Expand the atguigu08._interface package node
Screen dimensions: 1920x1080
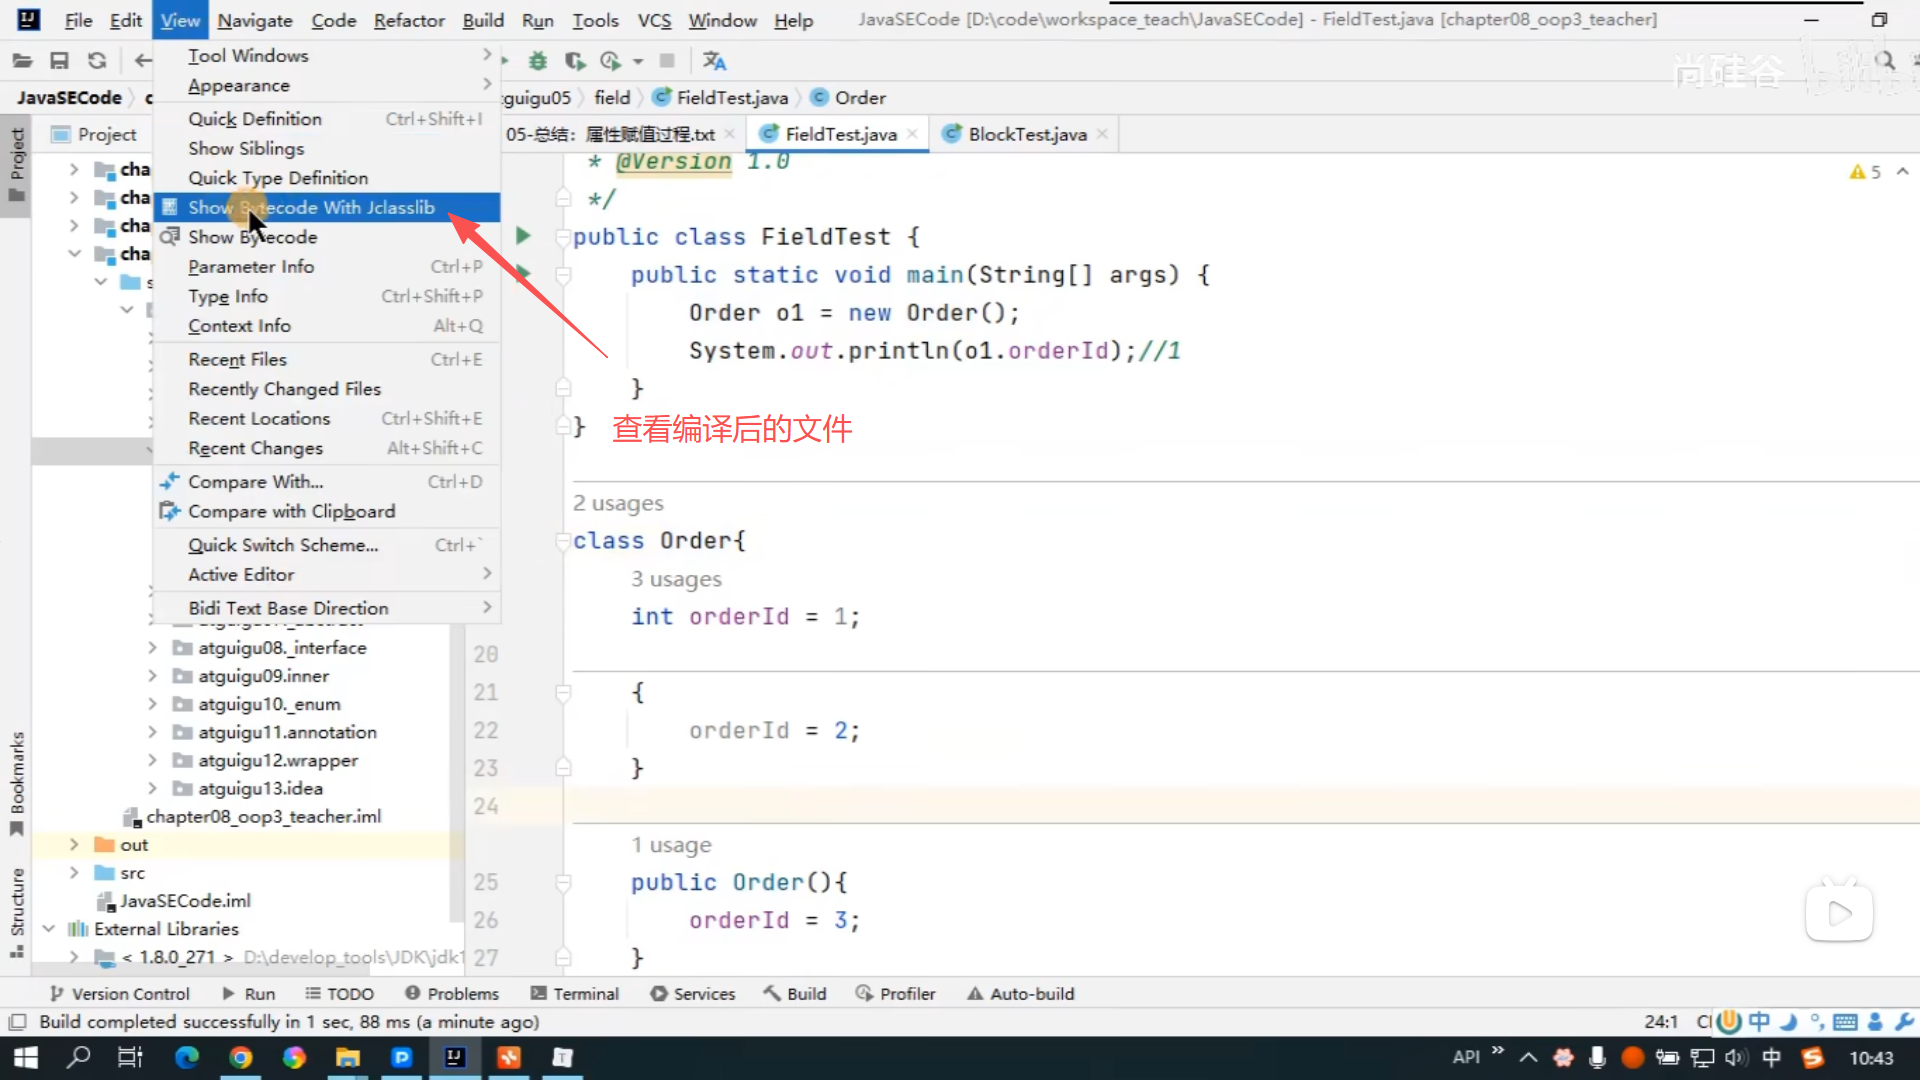(152, 648)
